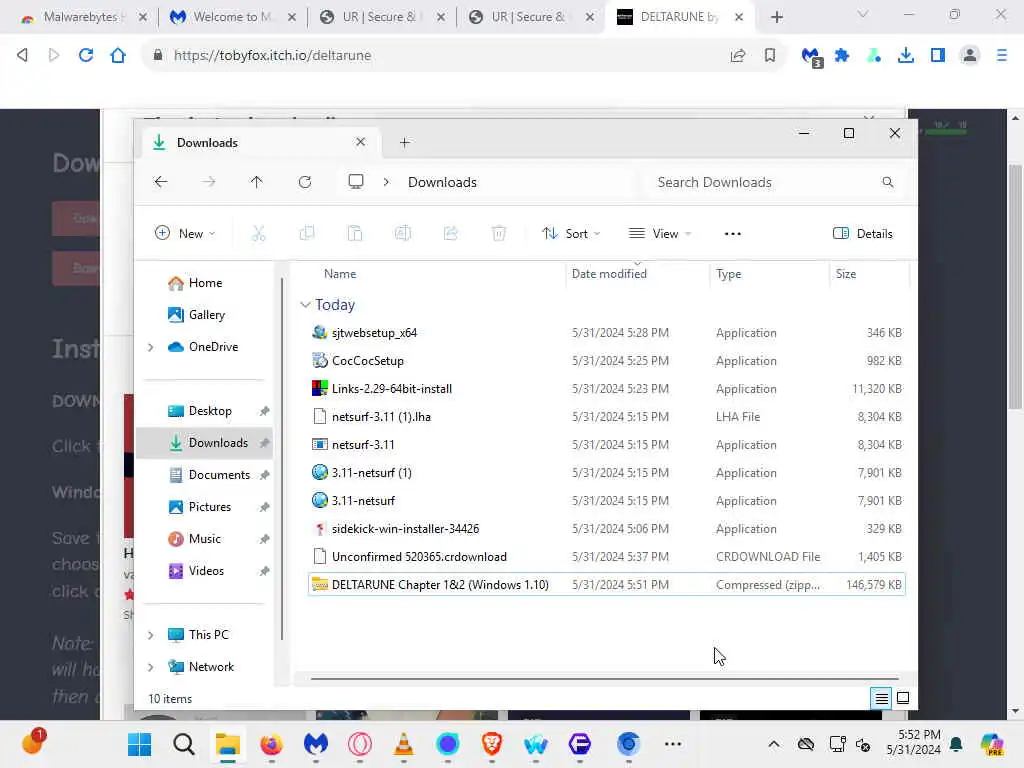The height and width of the screenshot is (768, 1024).
Task: Click the search magnifier in Explorer
Action: point(888,182)
